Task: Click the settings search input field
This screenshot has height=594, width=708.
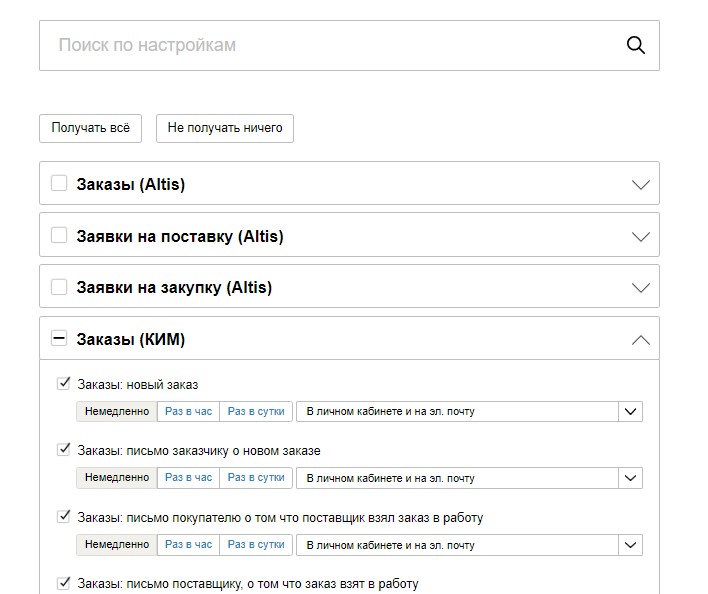Action: (x=330, y=45)
